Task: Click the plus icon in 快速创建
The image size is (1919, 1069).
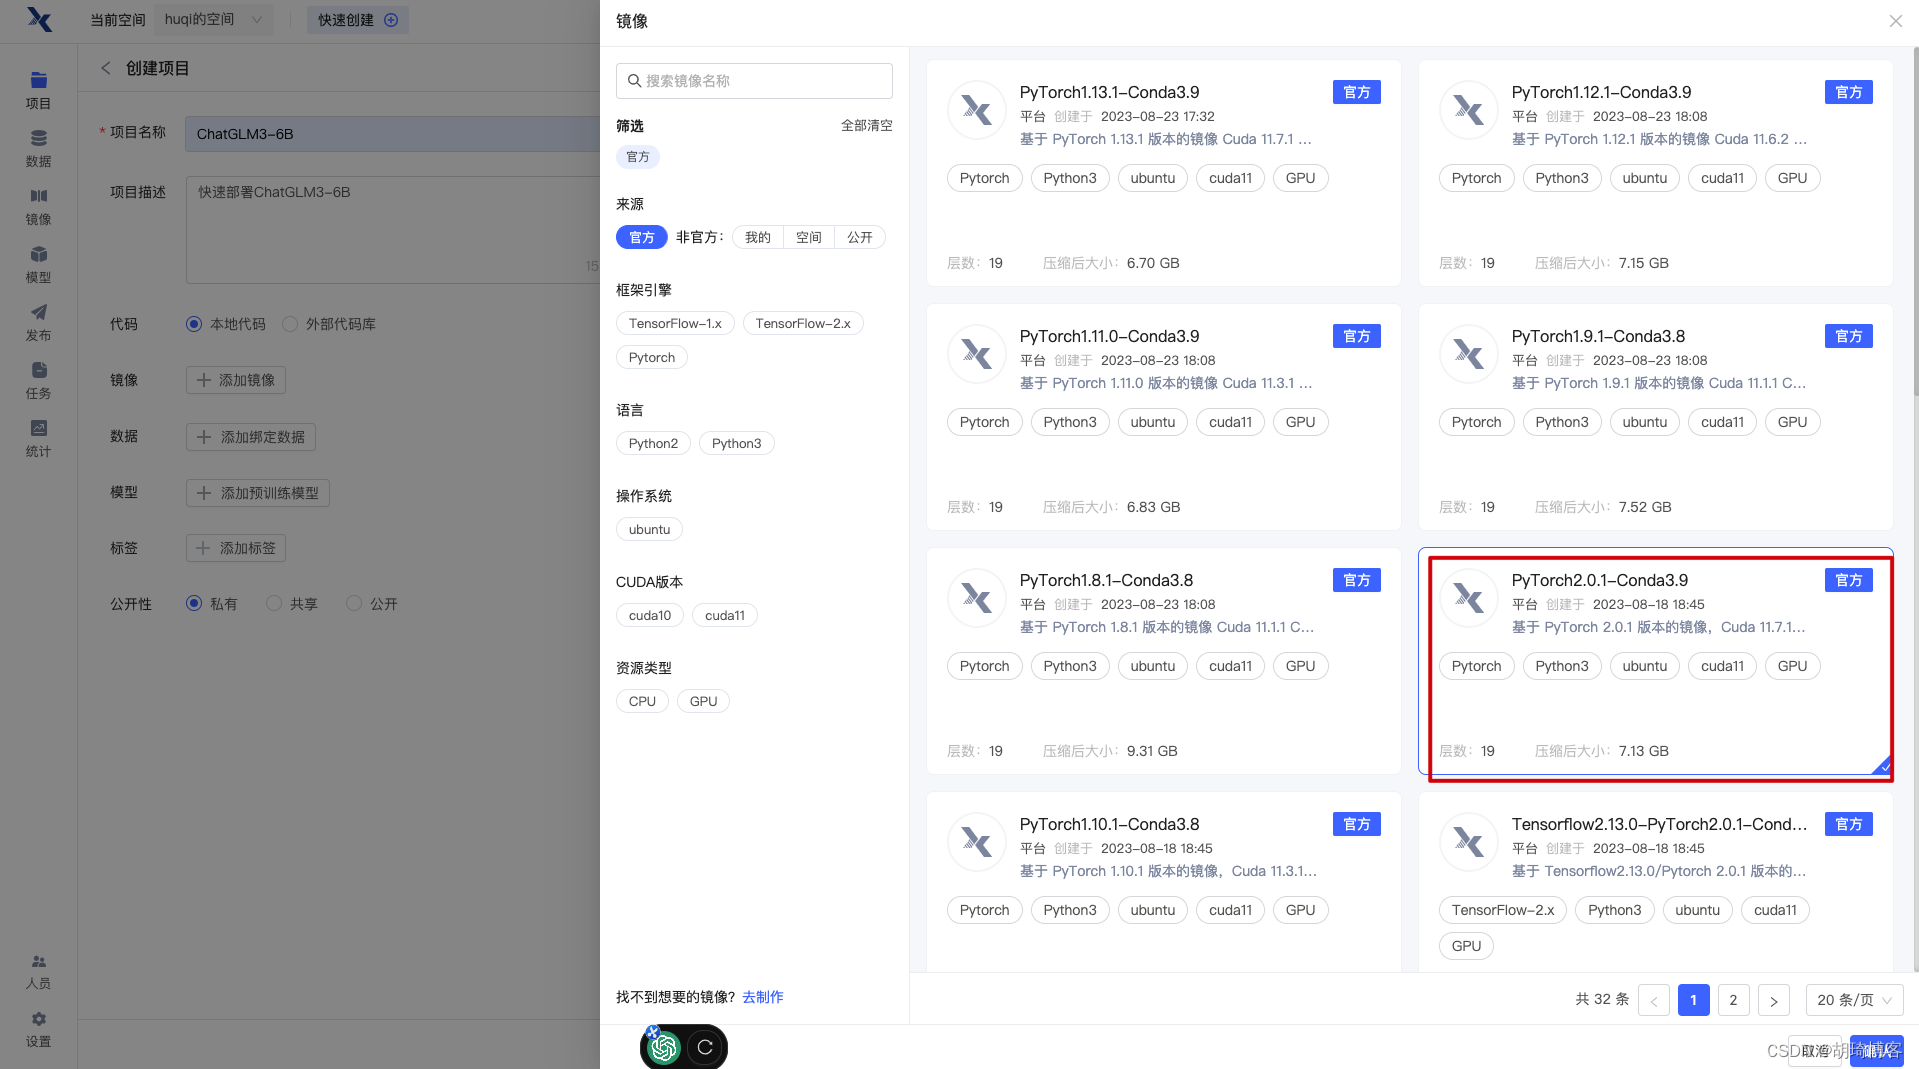Action: pyautogui.click(x=391, y=20)
